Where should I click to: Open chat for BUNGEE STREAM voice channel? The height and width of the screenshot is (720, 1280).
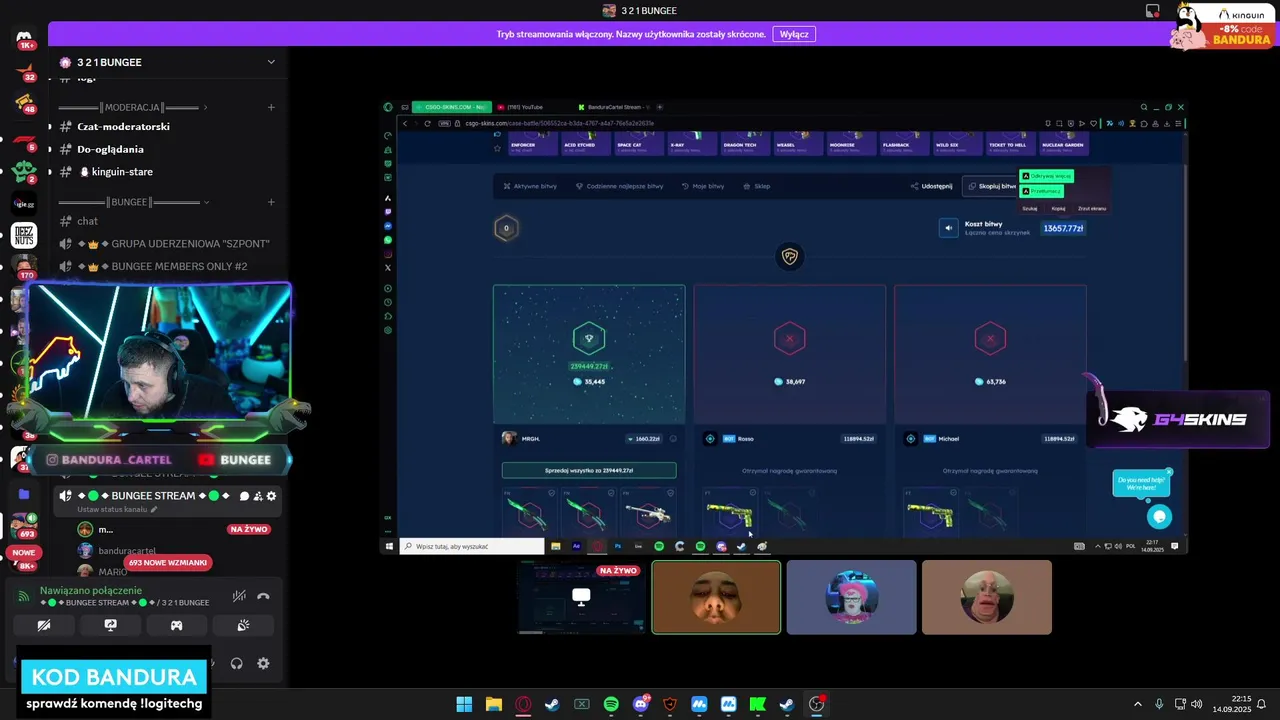[x=244, y=496]
